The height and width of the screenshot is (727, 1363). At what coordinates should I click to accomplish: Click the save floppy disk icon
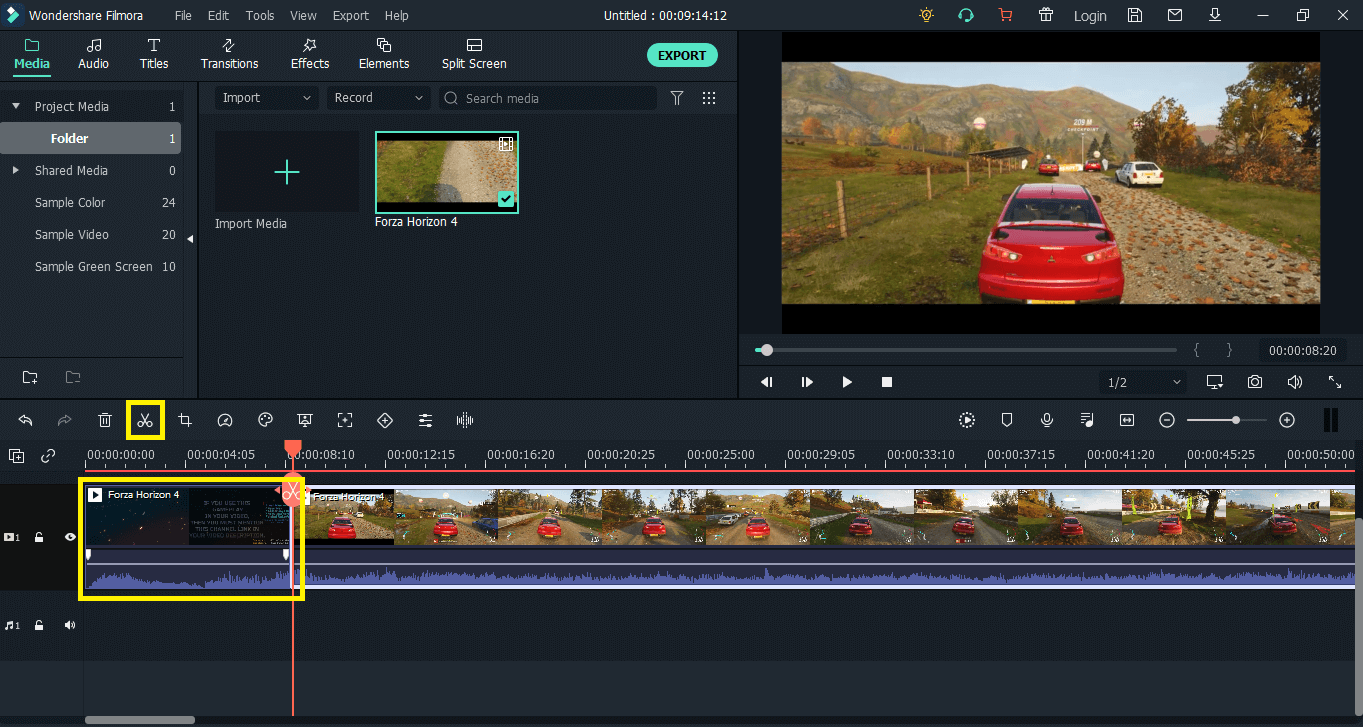point(1135,15)
